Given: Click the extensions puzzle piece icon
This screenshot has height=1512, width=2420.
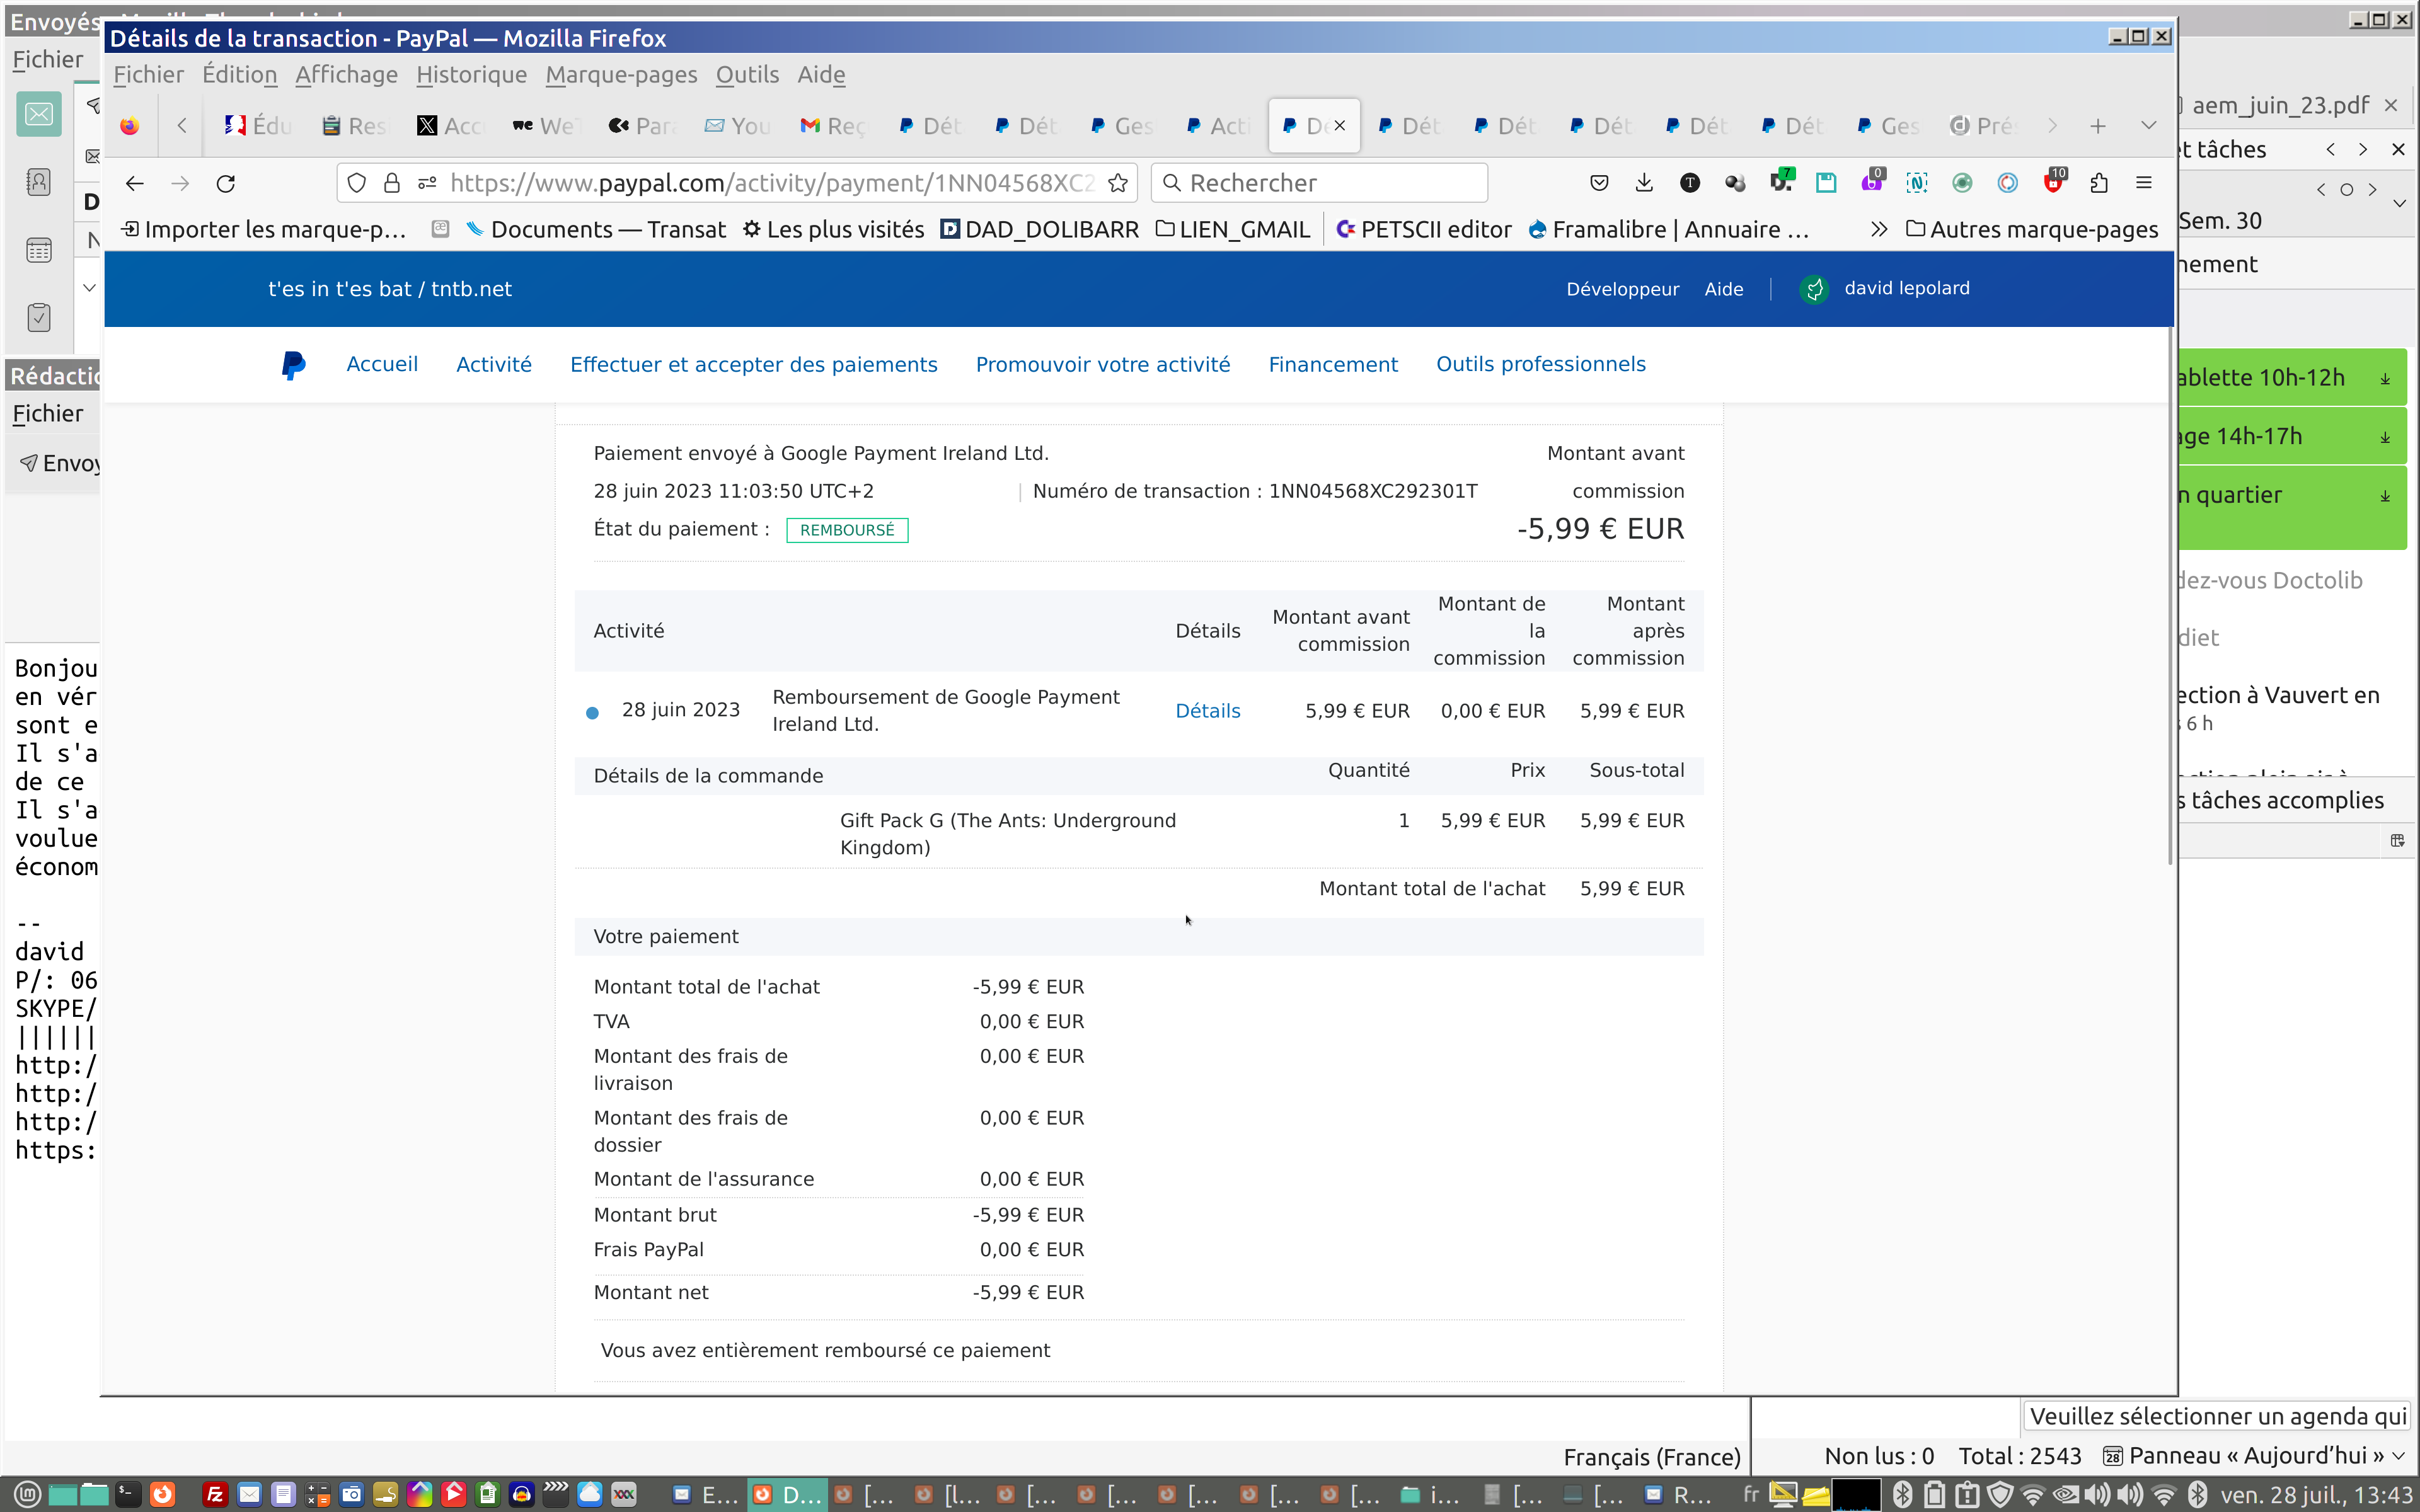Looking at the screenshot, I should point(2099,183).
